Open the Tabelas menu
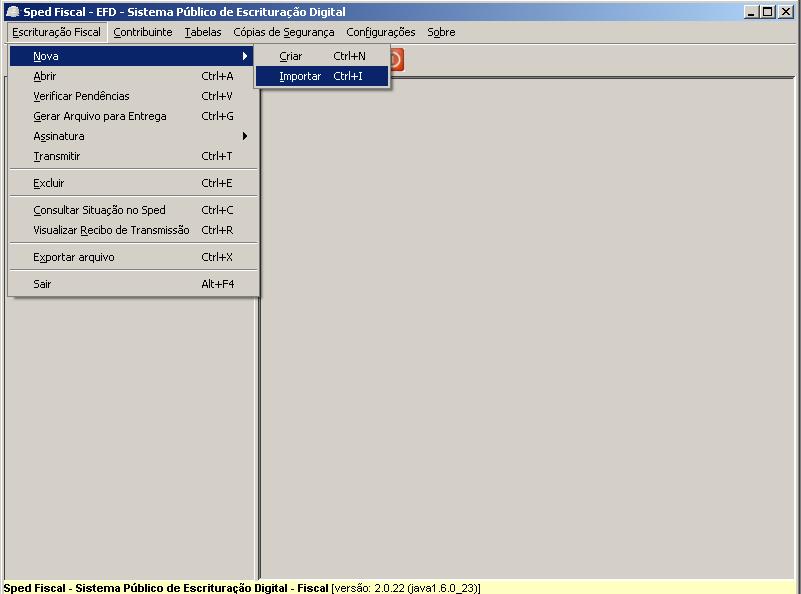This screenshot has width=801, height=594. point(203,32)
